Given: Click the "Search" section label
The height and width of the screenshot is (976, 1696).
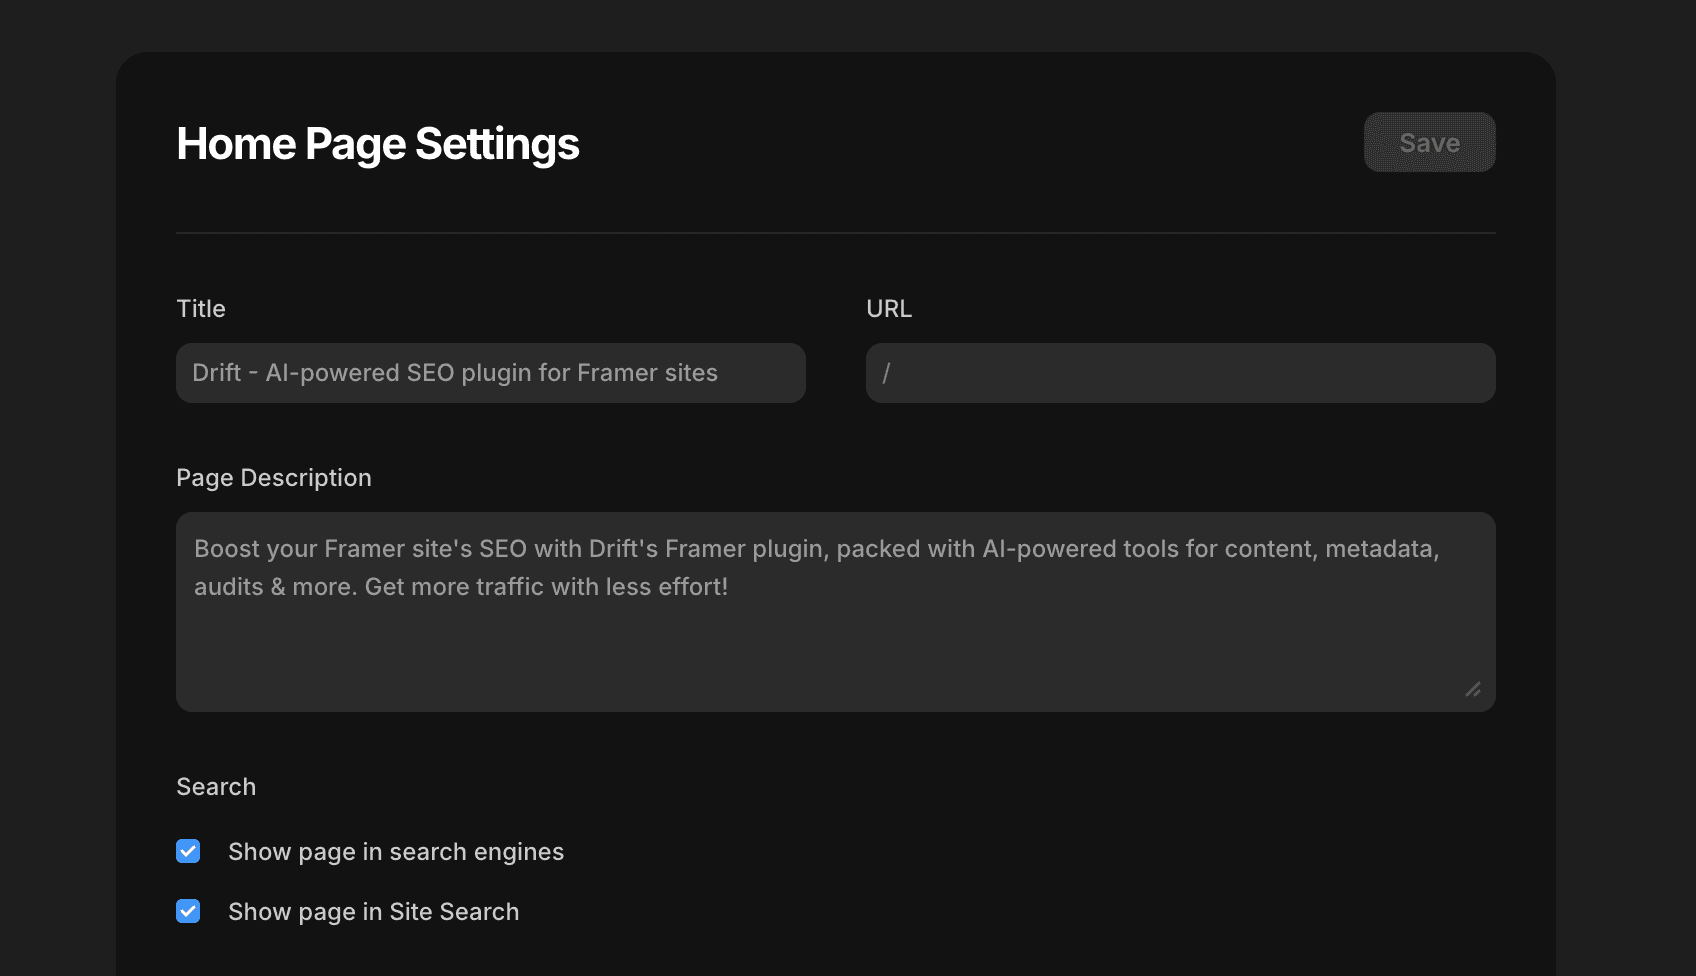Looking at the screenshot, I should (216, 787).
